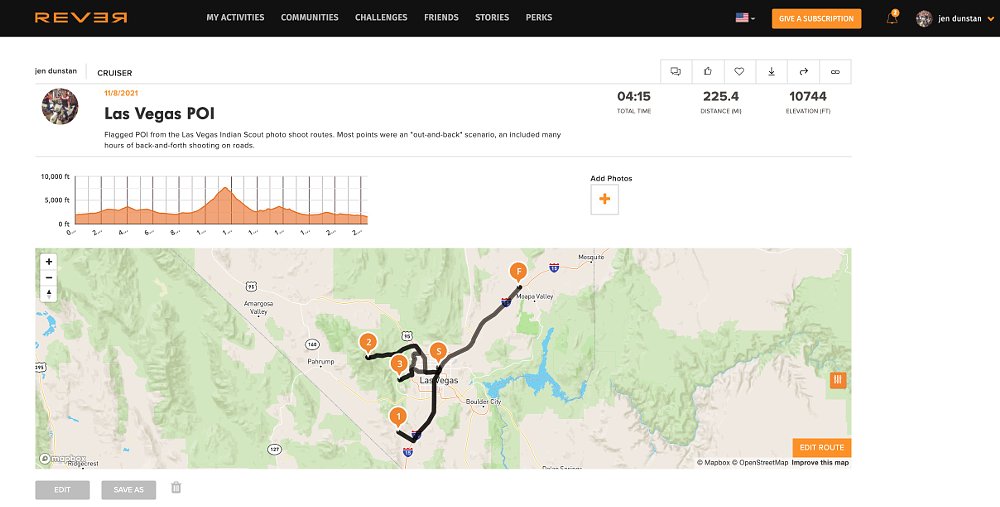This screenshot has height=507, width=1000.
Task: Click the Add Photos plus box
Action: tap(604, 200)
